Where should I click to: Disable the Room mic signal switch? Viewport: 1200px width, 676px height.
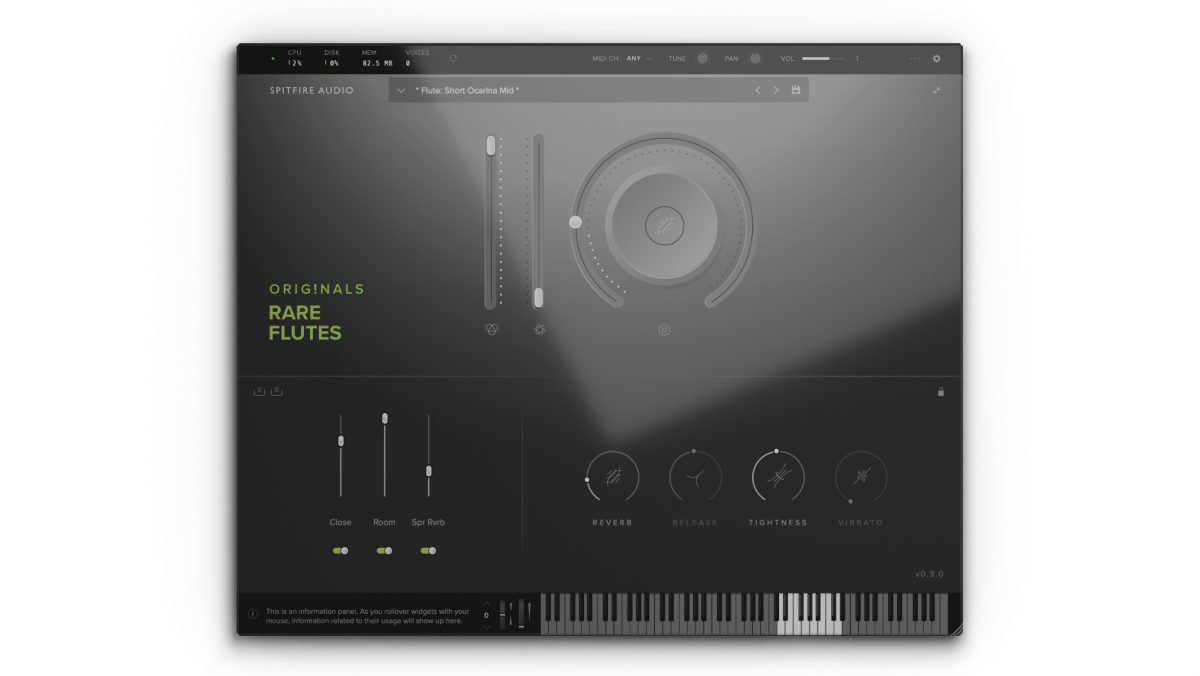[384, 551]
